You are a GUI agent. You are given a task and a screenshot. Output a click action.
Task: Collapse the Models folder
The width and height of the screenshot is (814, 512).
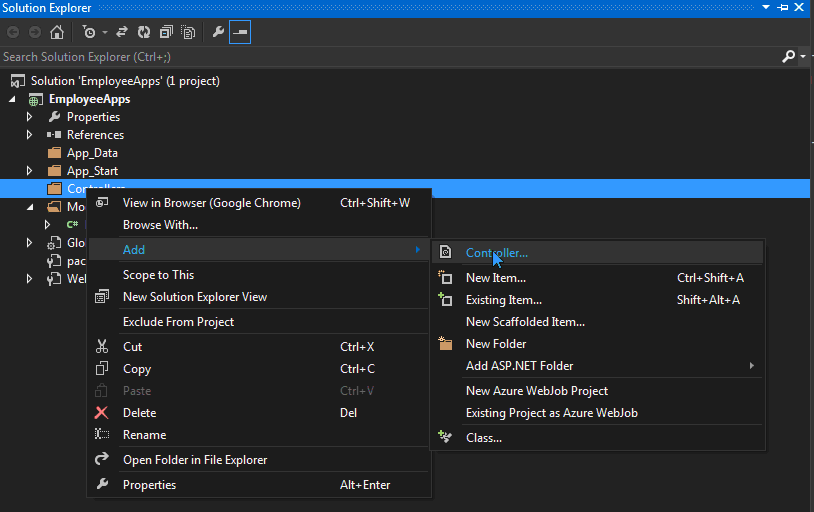pos(30,207)
